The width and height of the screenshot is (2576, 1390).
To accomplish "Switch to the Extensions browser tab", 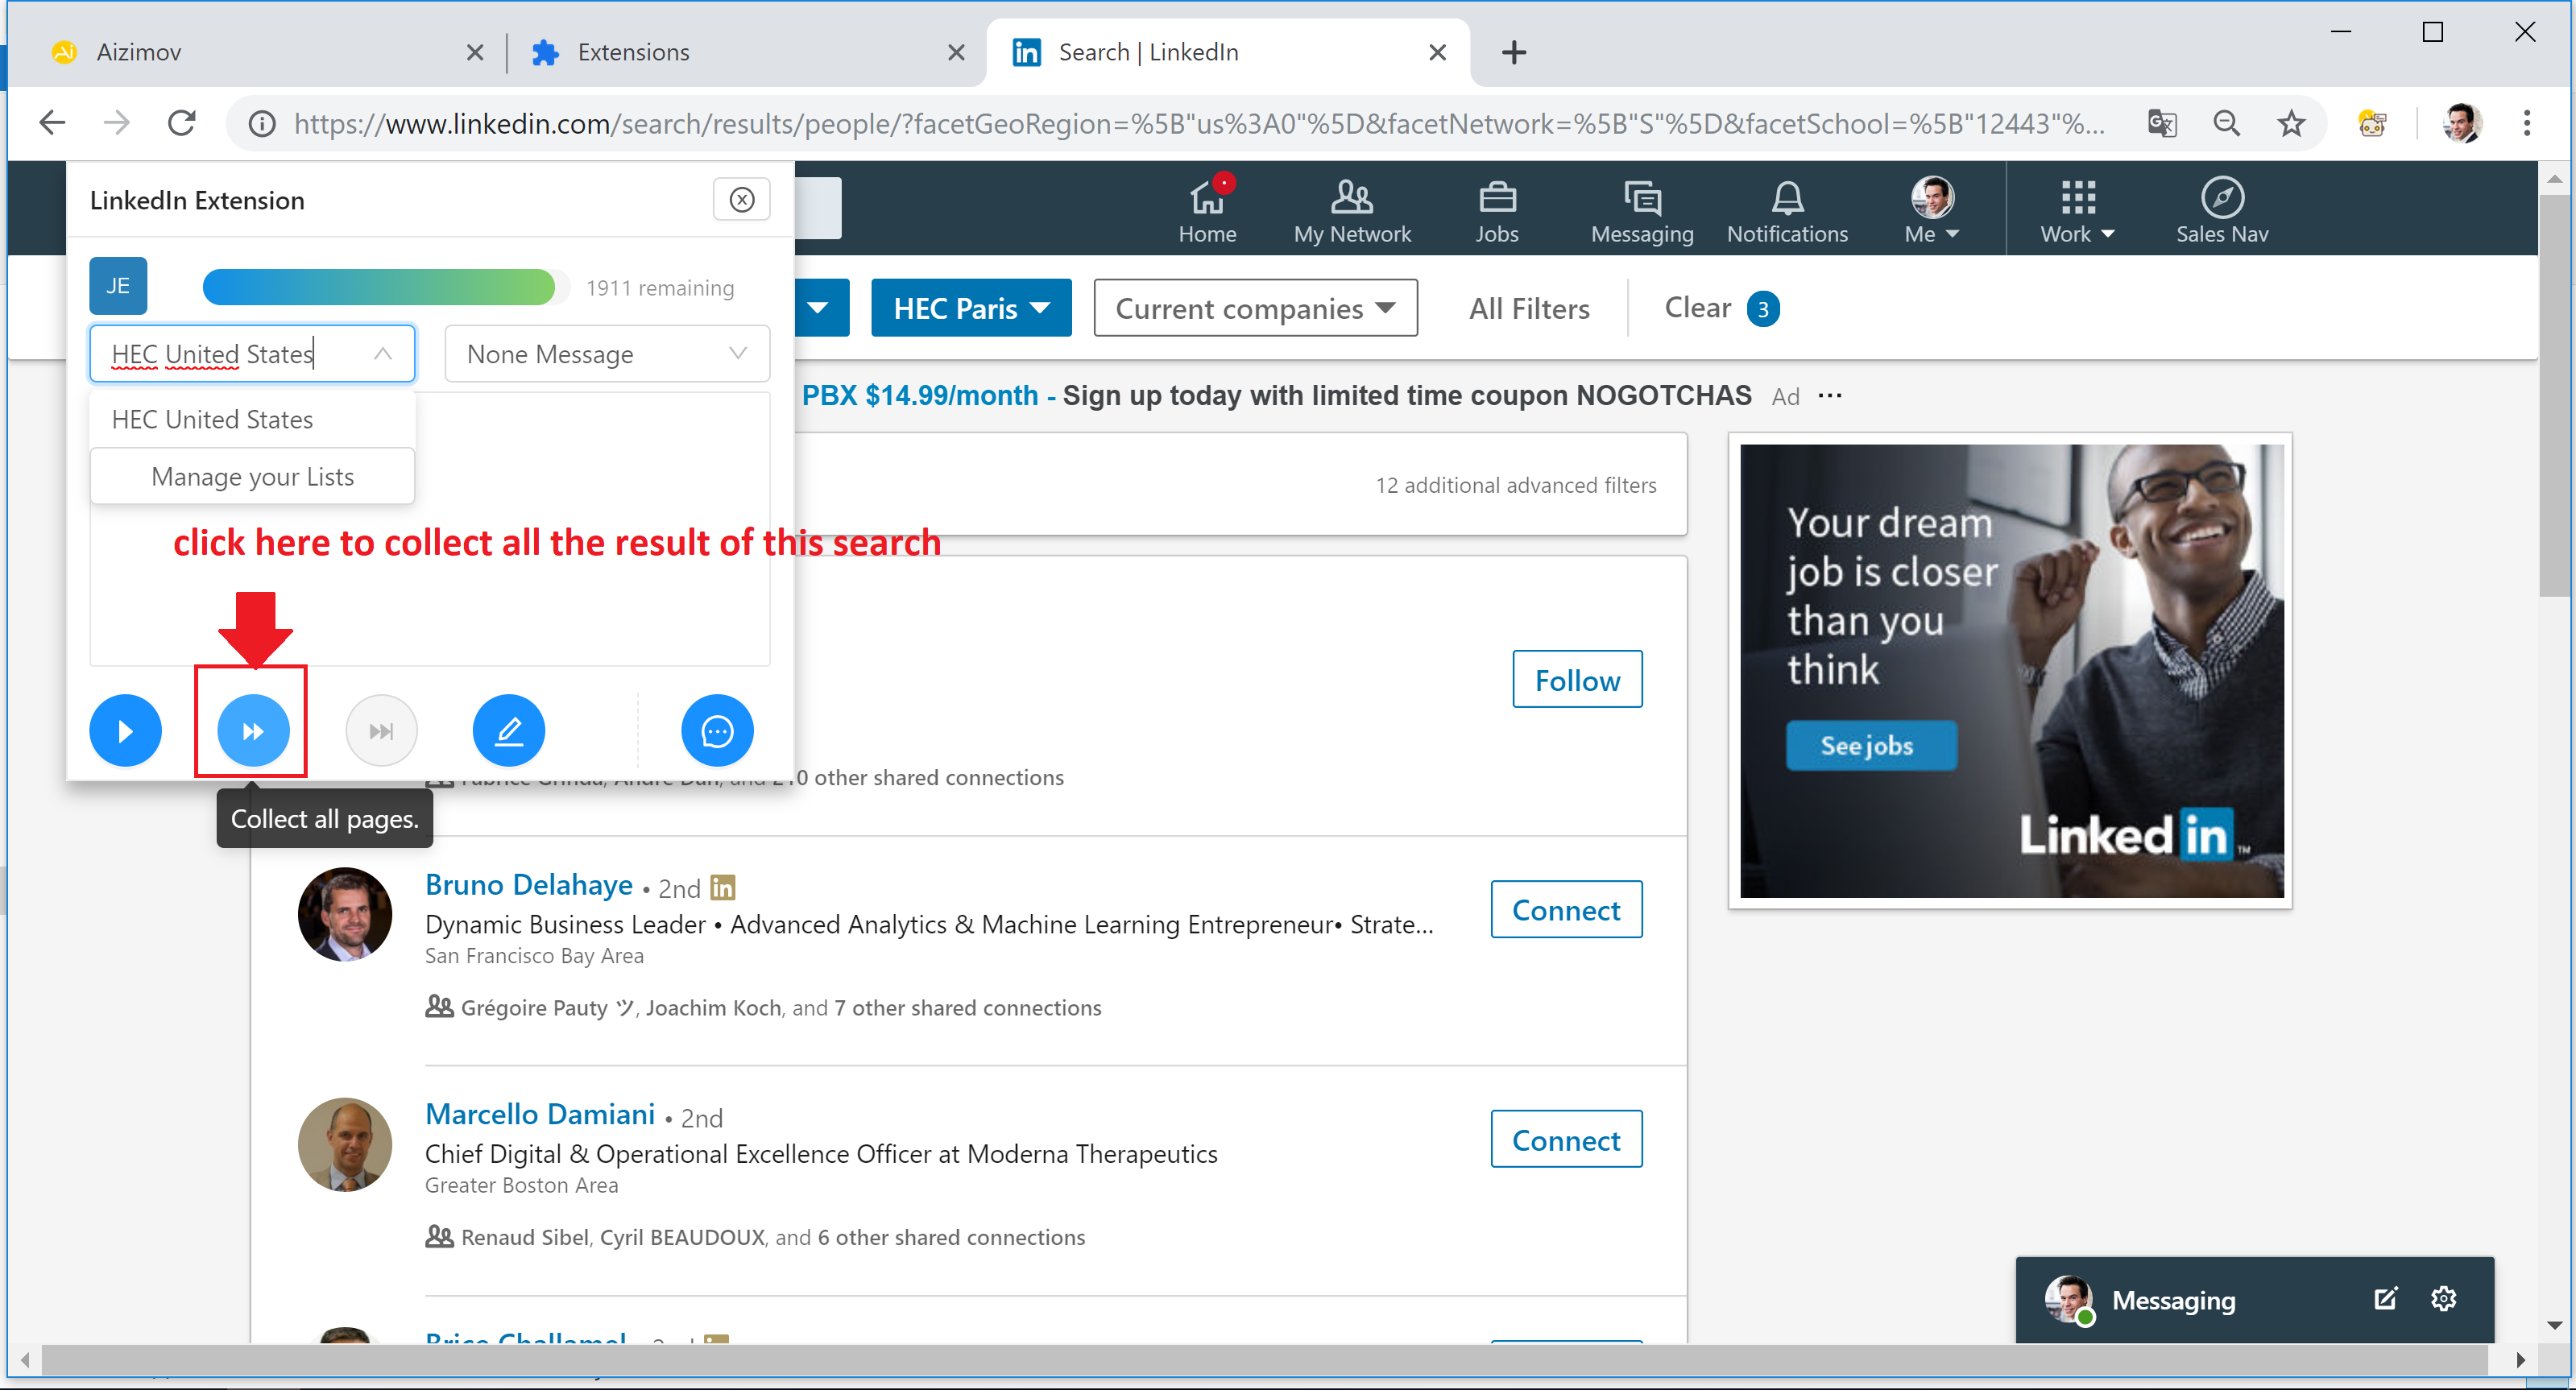I will click(634, 52).
